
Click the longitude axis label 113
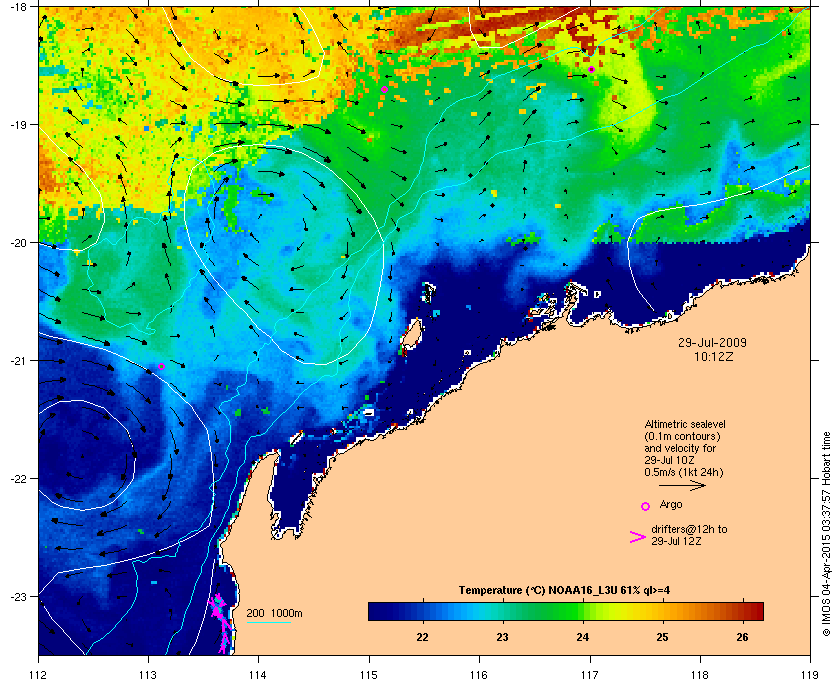[148, 674]
